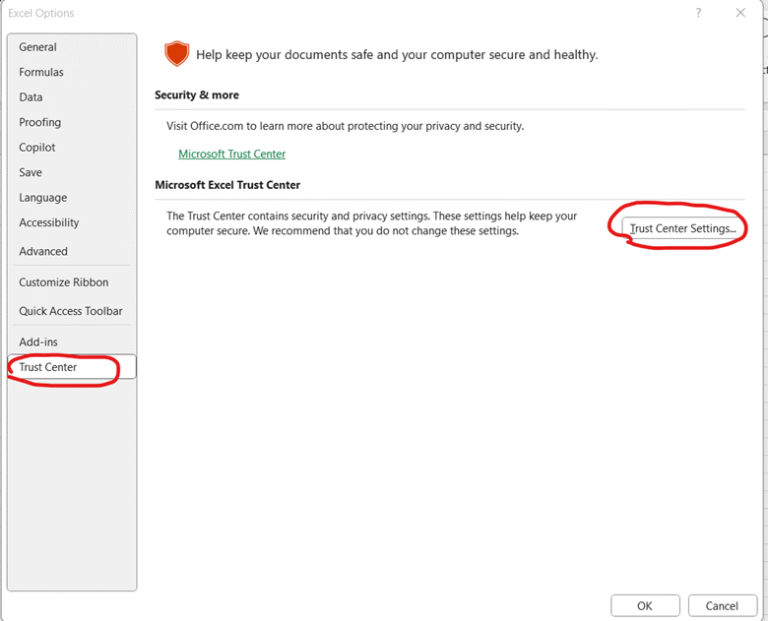This screenshot has width=768, height=621.
Task: Open the Add-ins category
Action: coord(38,342)
